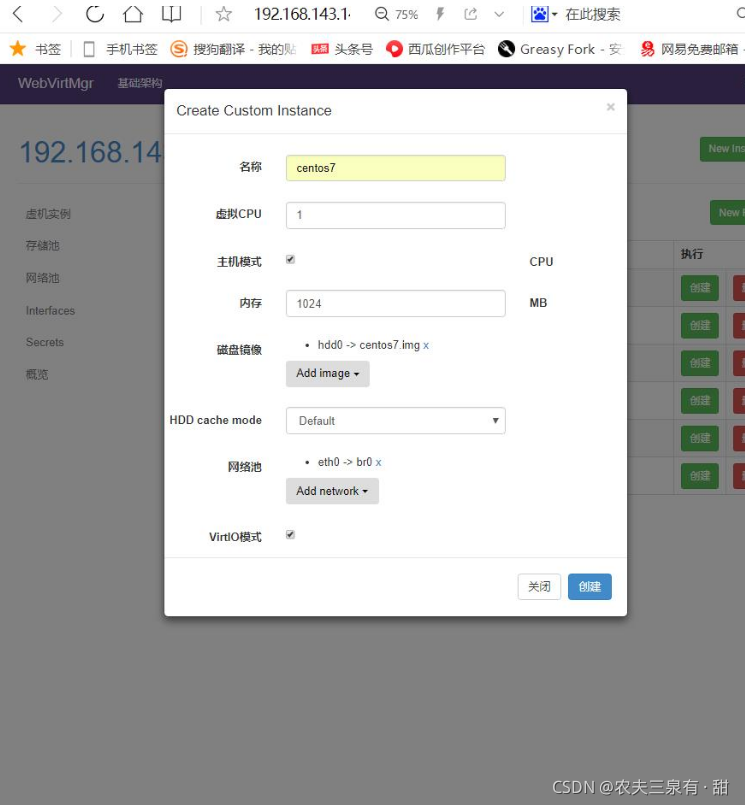Bookmark this page with the star icon
Screen dimensions: 745x805
point(223,14)
